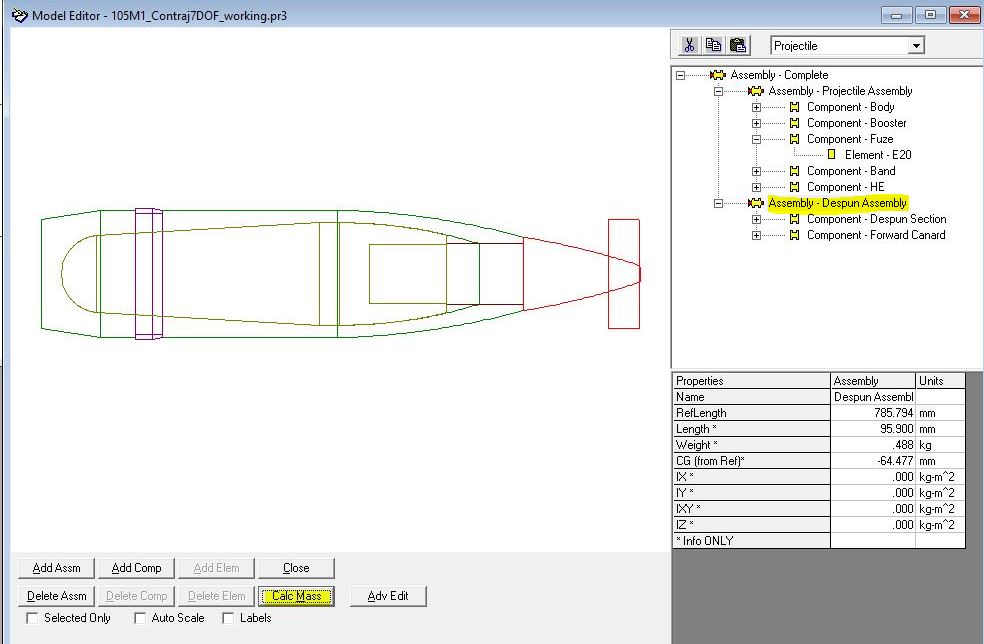Click the Projectile Assembly node icon

tap(755, 91)
